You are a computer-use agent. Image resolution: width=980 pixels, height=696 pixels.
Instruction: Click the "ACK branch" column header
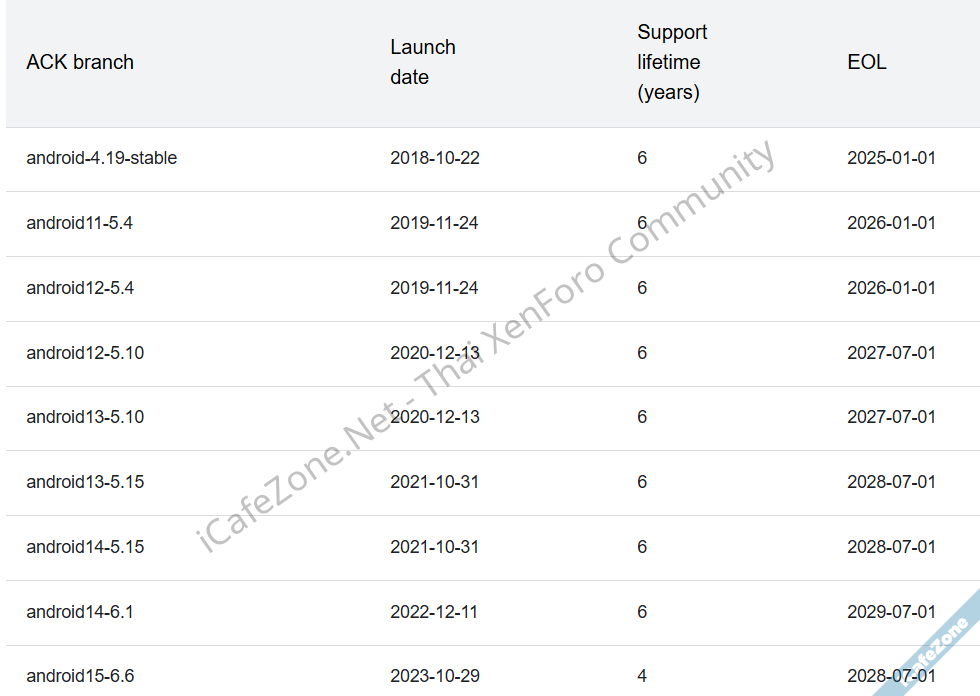click(x=80, y=62)
